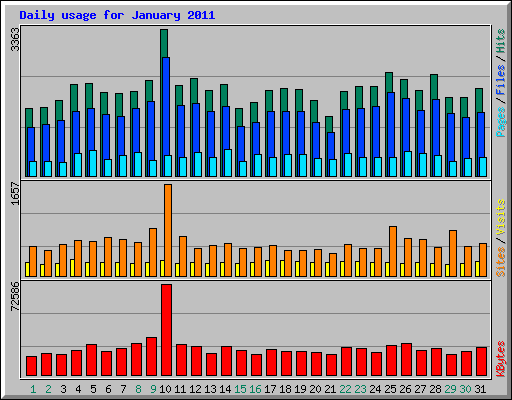
Task: Click day 18 on the x-axis
Action: click(x=285, y=389)
